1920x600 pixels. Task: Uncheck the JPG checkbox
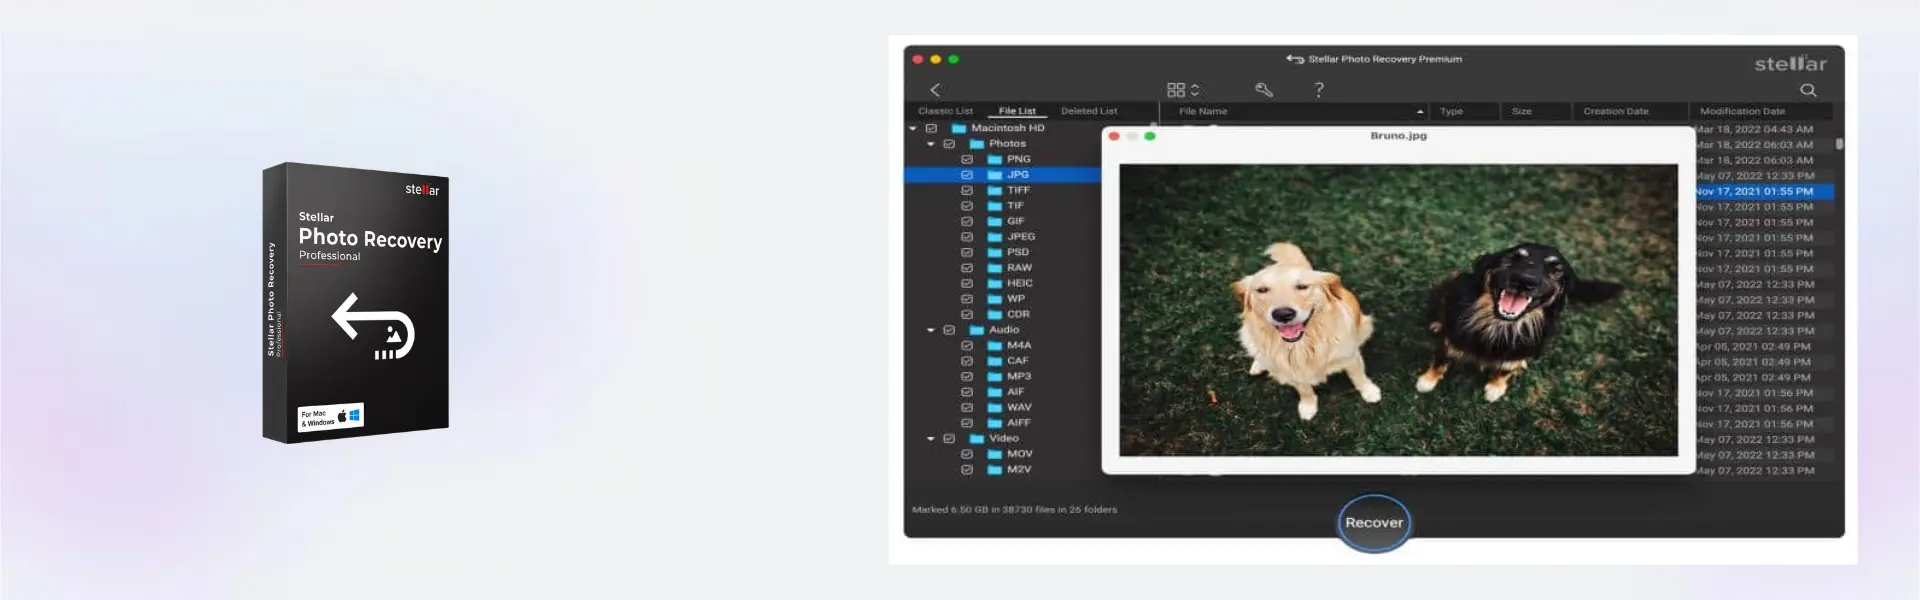click(967, 175)
